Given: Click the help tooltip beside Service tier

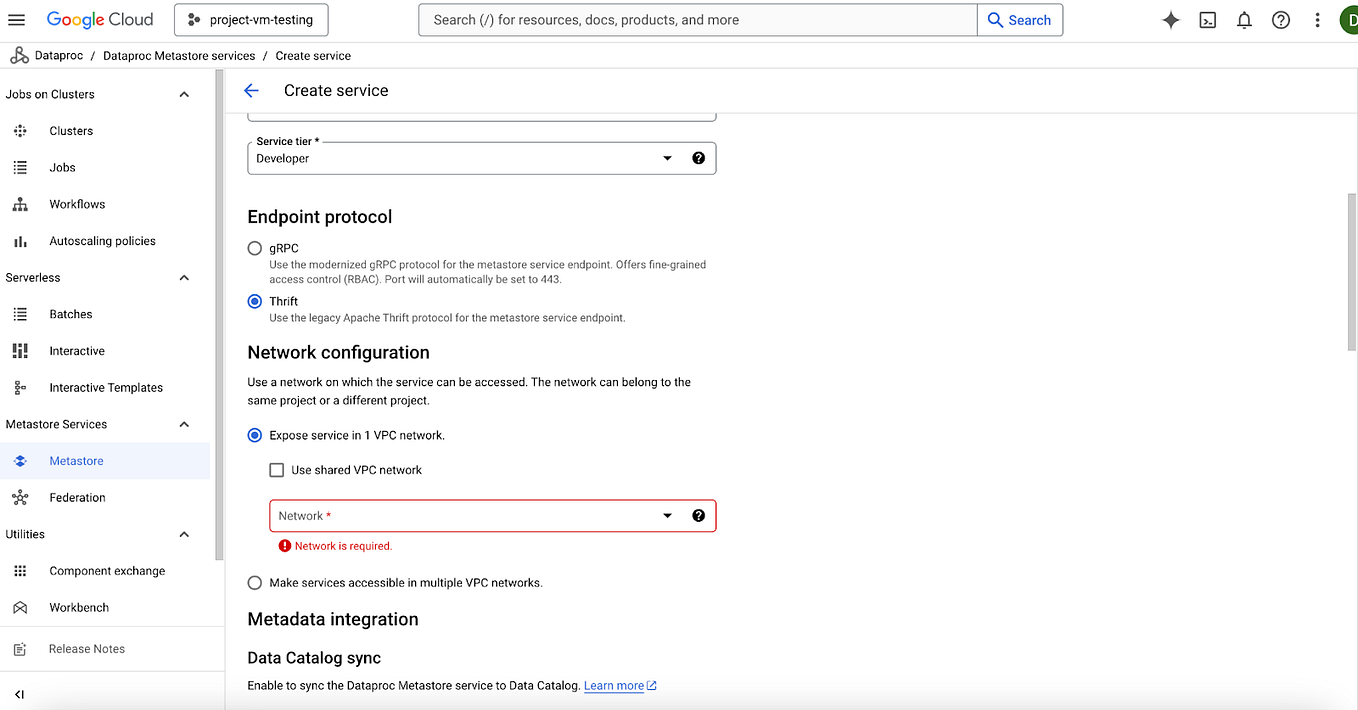Looking at the screenshot, I should pos(698,158).
